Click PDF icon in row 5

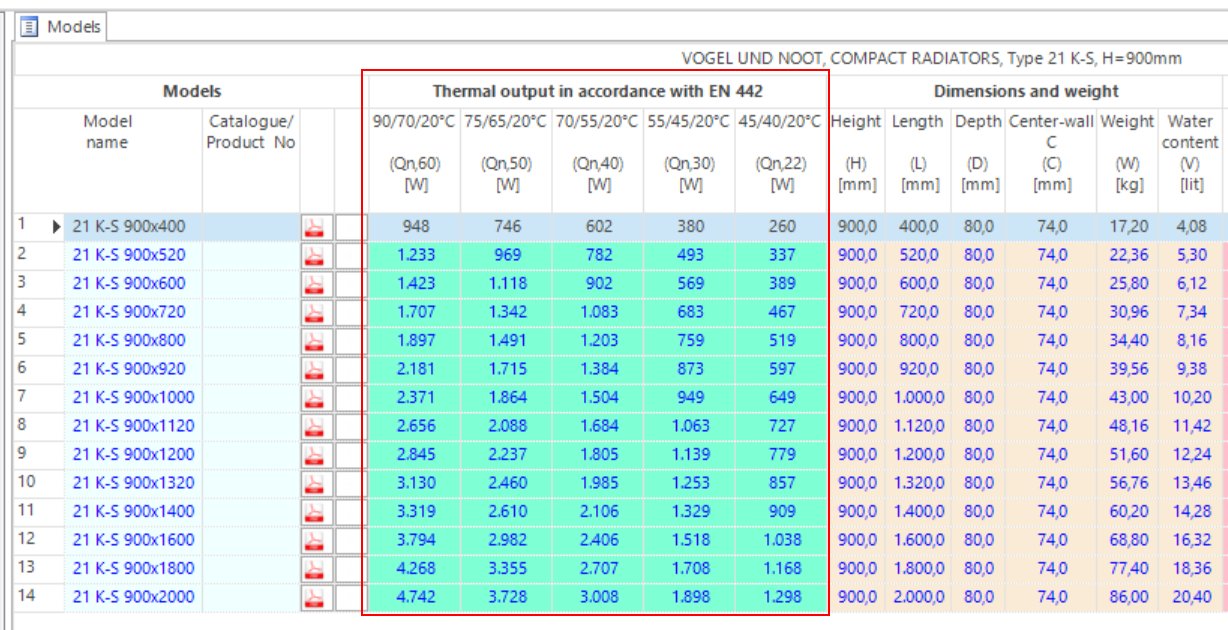pos(314,341)
